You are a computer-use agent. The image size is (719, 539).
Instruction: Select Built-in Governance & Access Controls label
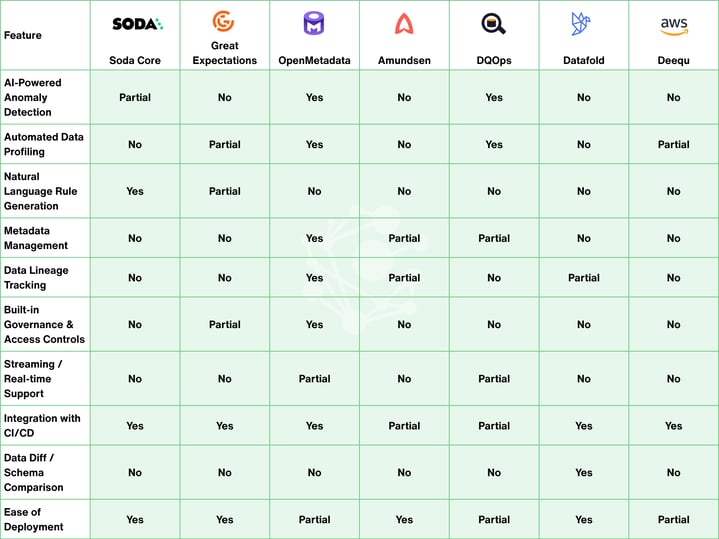(x=44, y=324)
